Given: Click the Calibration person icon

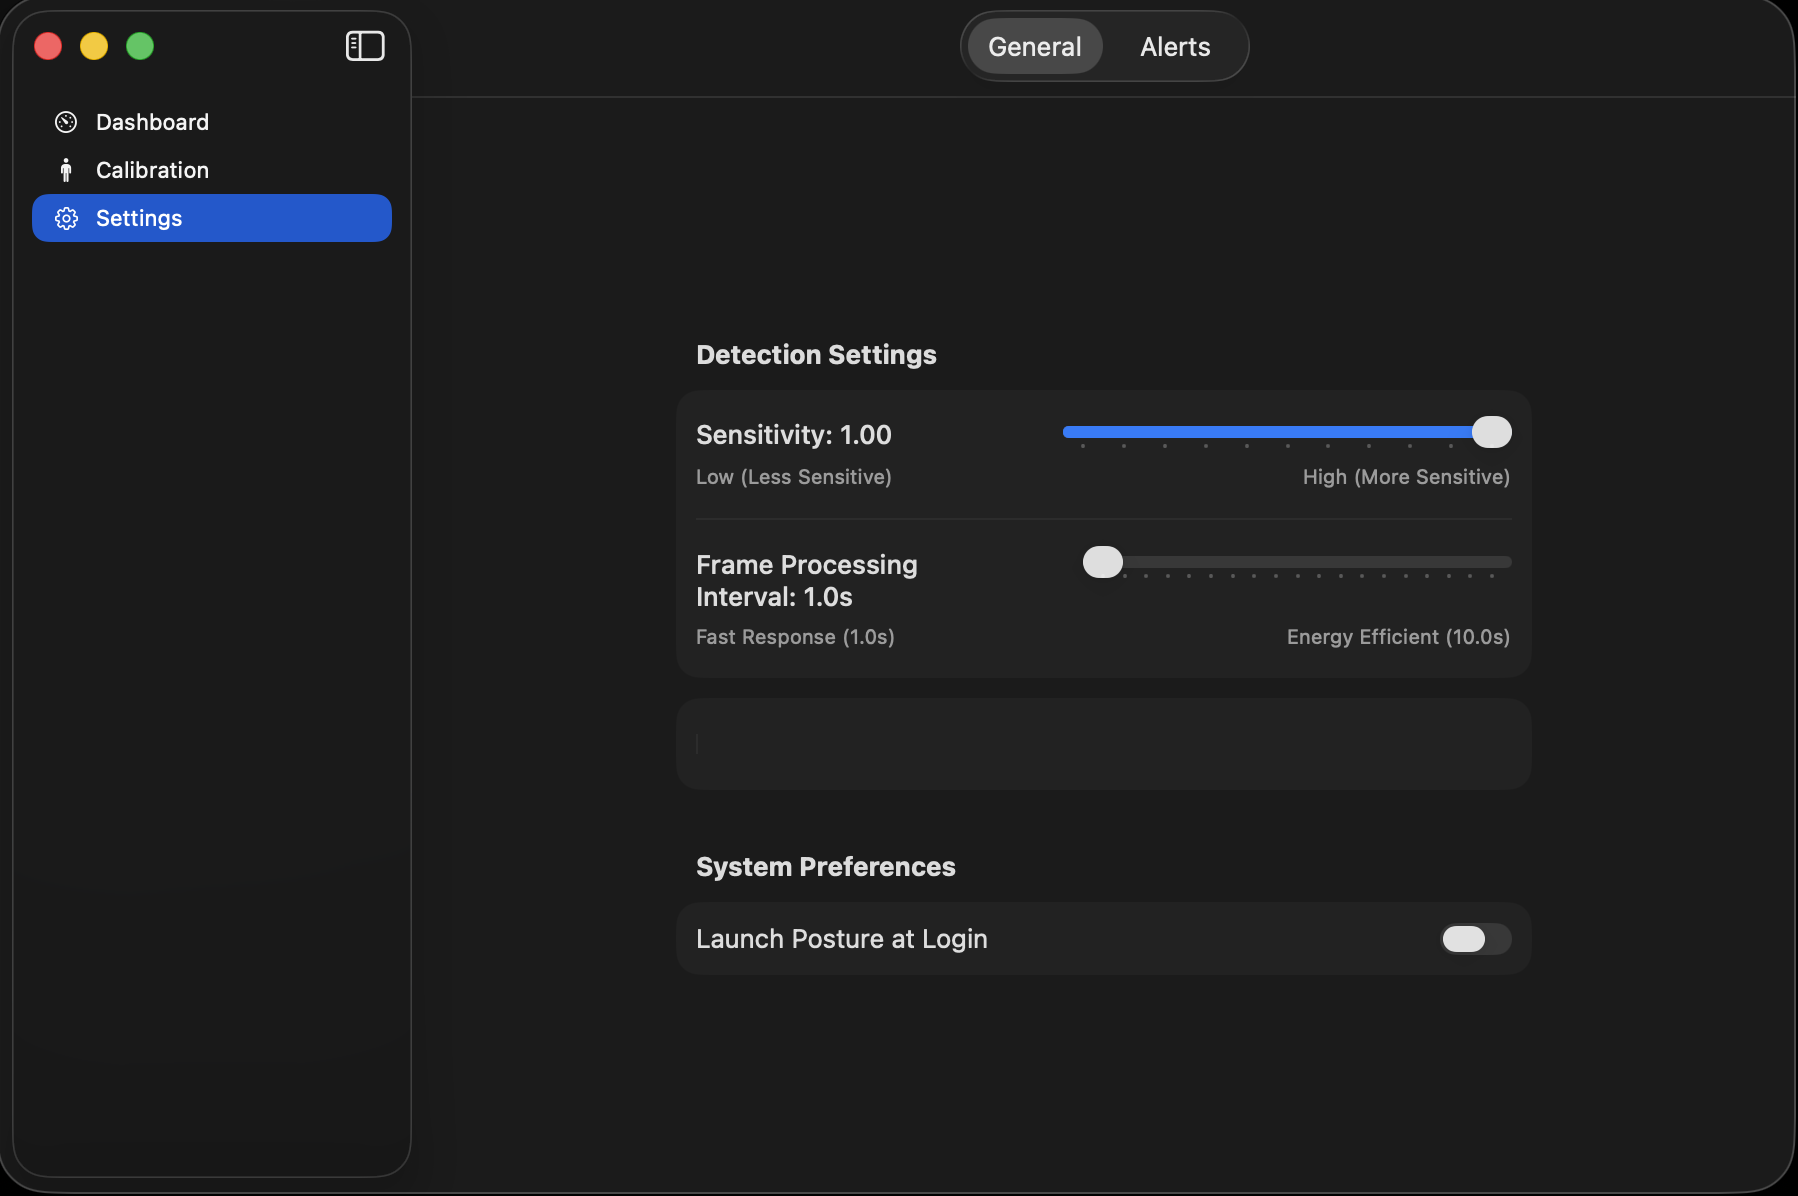Looking at the screenshot, I should (66, 170).
